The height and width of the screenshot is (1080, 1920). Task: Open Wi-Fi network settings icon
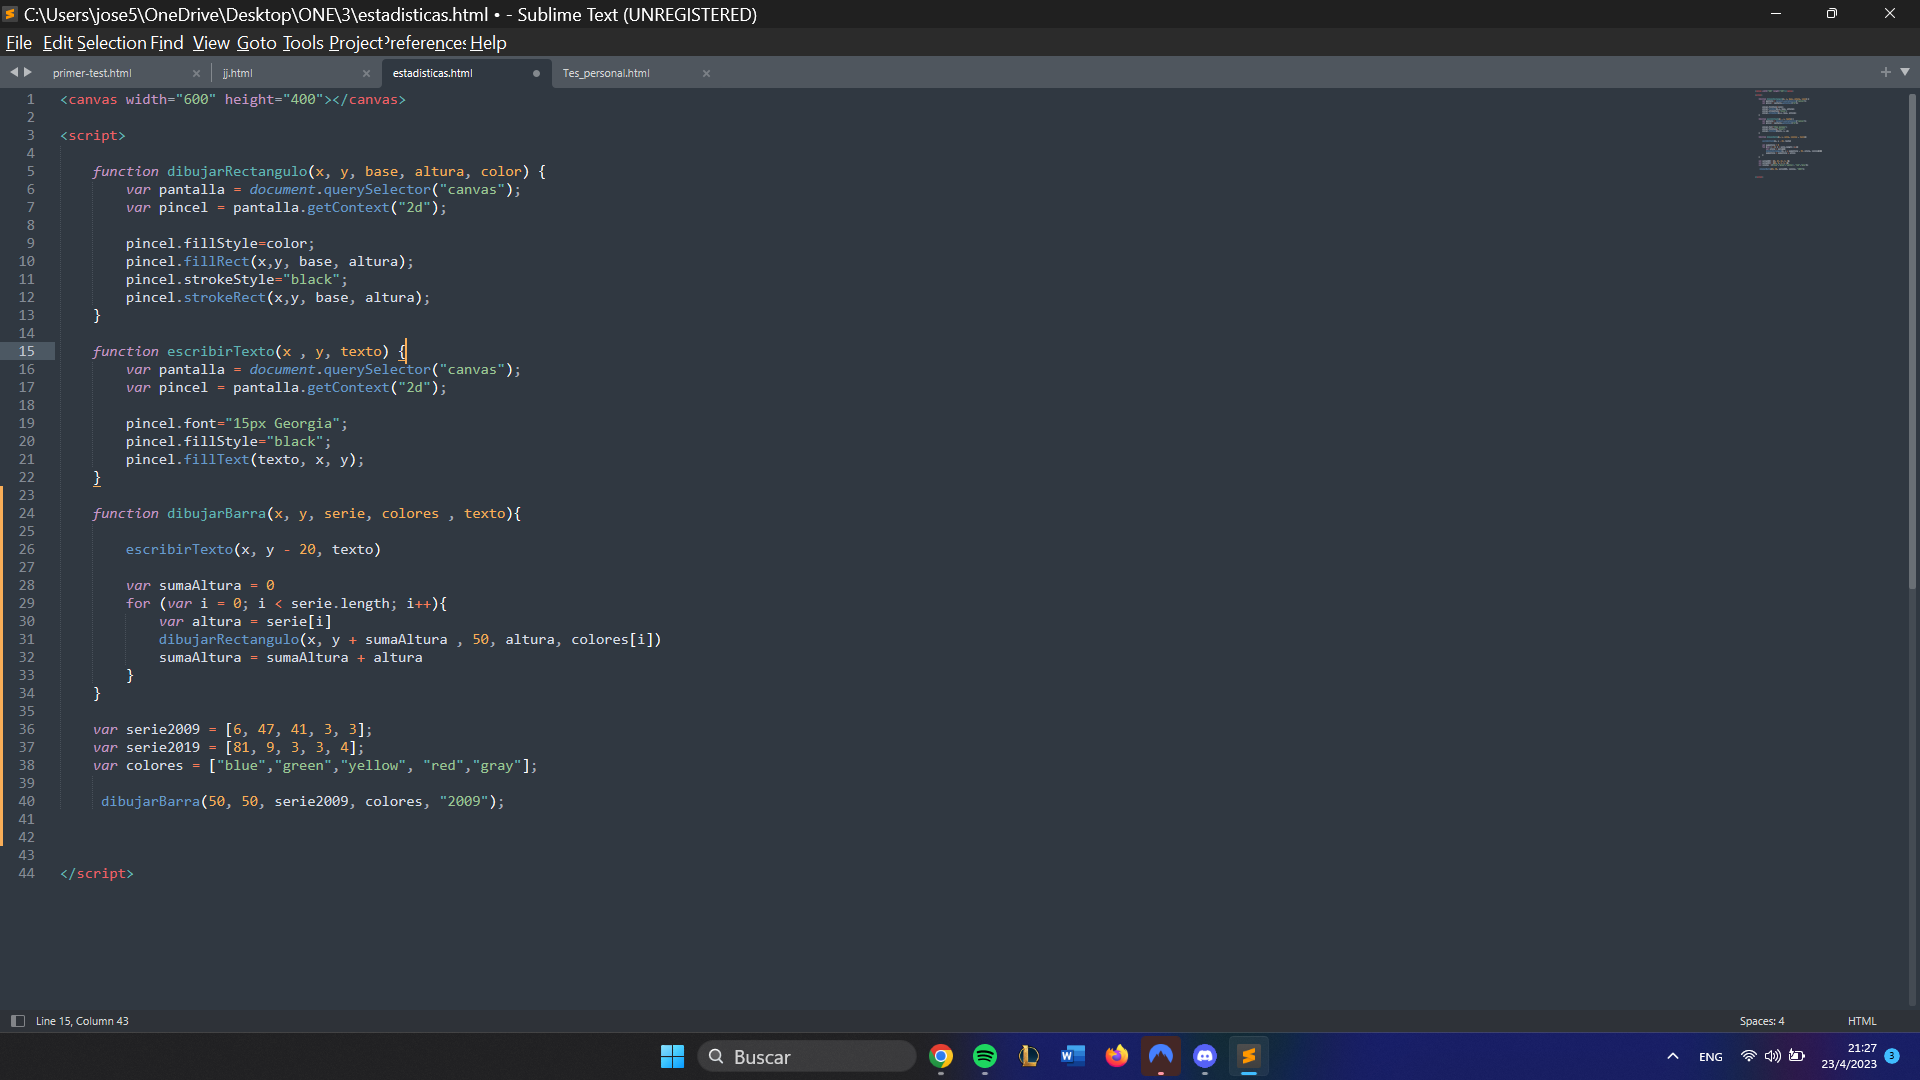click(x=1748, y=1056)
